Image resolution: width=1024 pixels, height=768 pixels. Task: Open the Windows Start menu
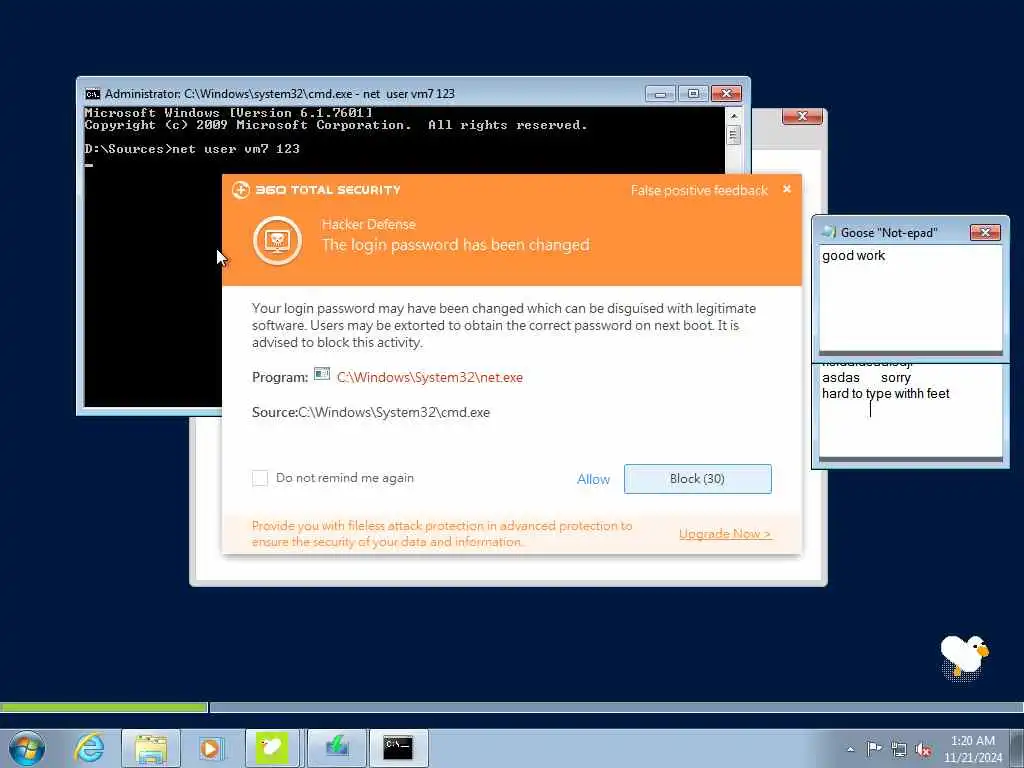coord(27,748)
